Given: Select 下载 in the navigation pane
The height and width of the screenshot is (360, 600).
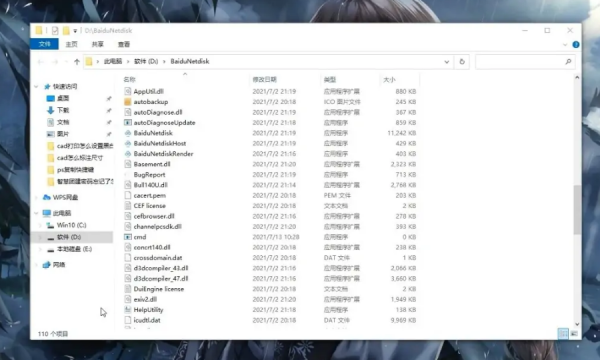Looking at the screenshot, I should [x=63, y=110].
